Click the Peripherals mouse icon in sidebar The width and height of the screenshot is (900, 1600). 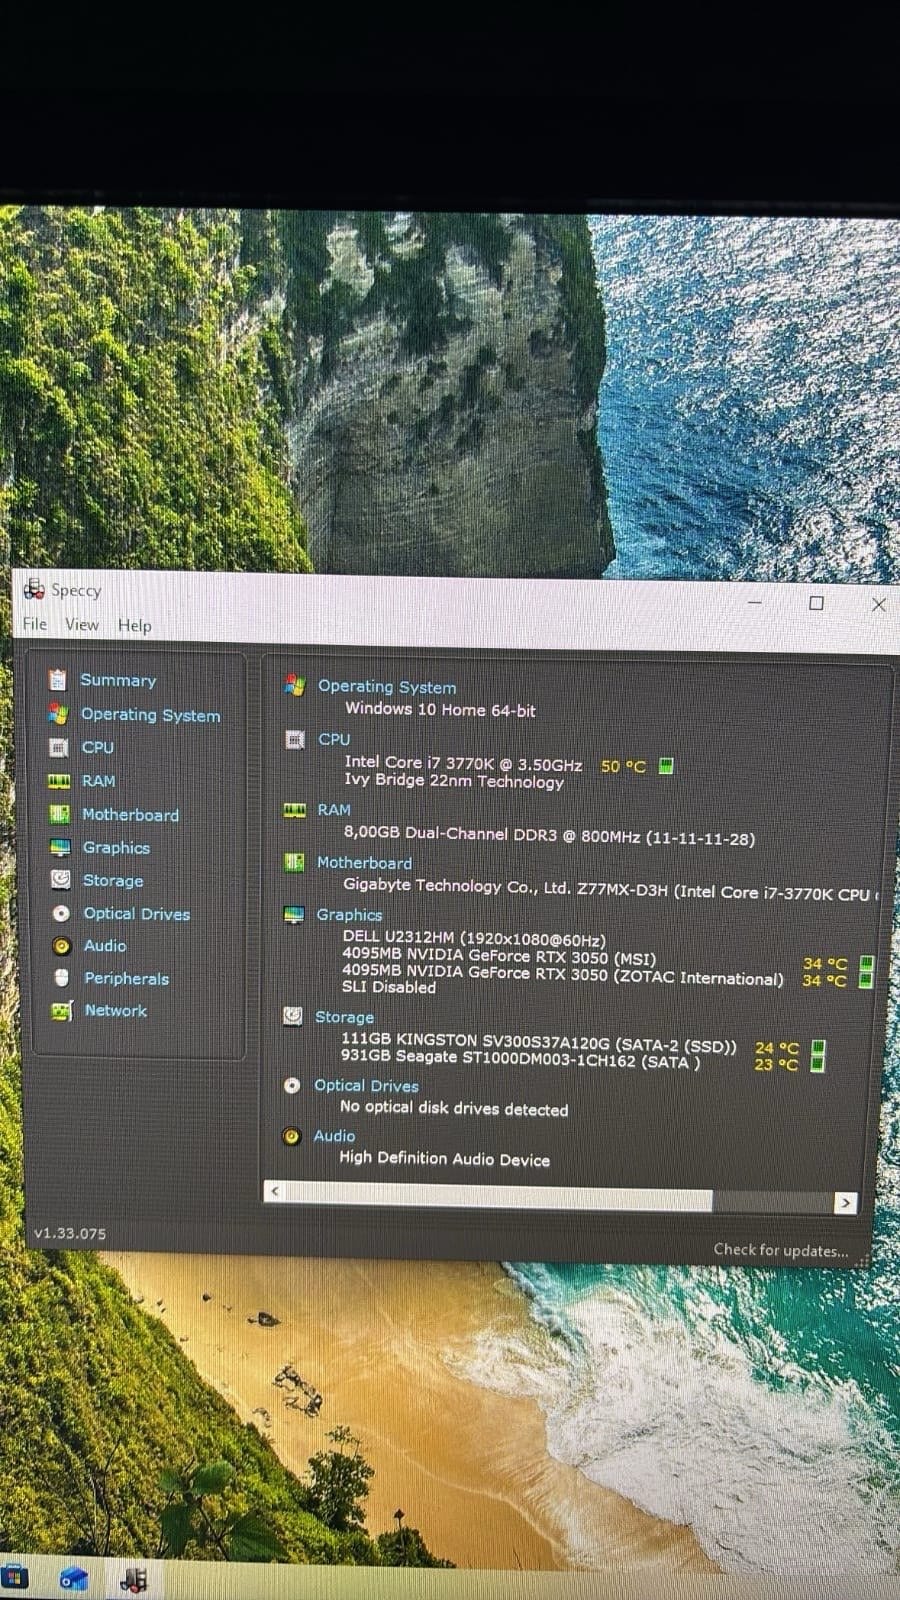coord(62,978)
